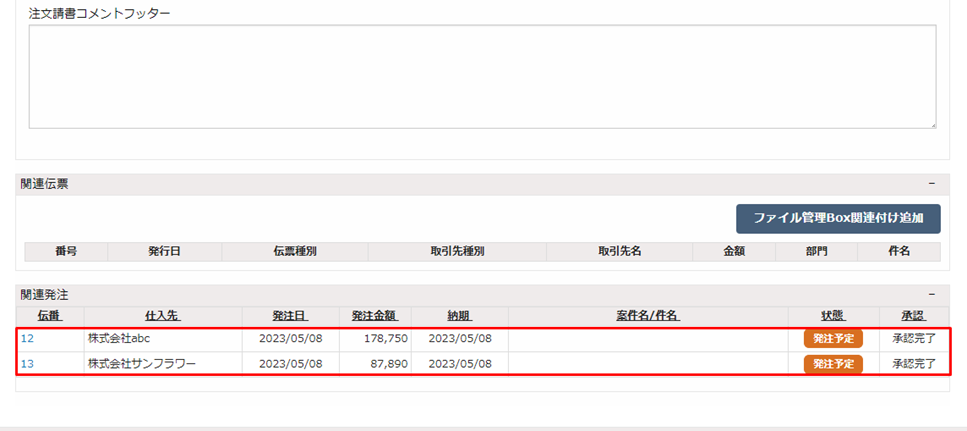Viewport: 967px width, 431px height.
Task: Click 伝票種別 header in 関連伝票 table
Action: click(295, 252)
